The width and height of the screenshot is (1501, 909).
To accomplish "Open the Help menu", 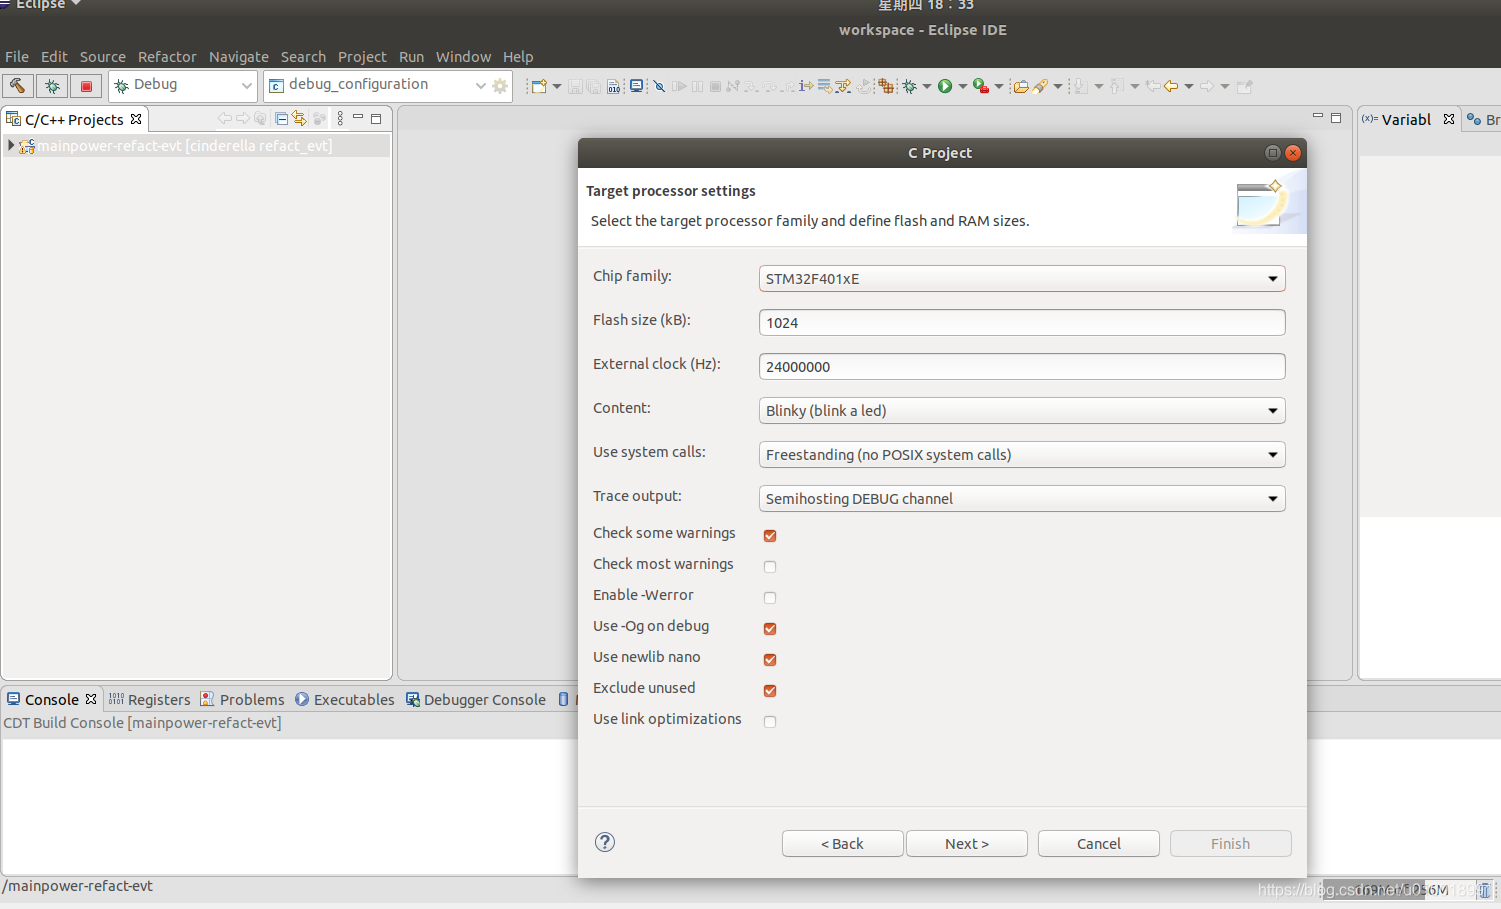I will pyautogui.click(x=518, y=57).
